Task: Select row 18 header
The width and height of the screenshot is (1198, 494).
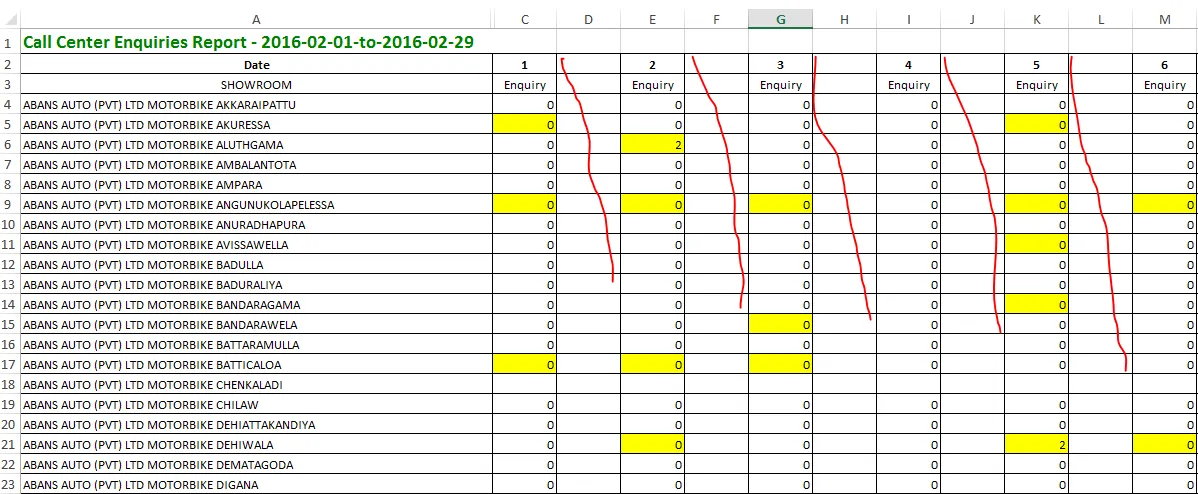Action: 10,384
